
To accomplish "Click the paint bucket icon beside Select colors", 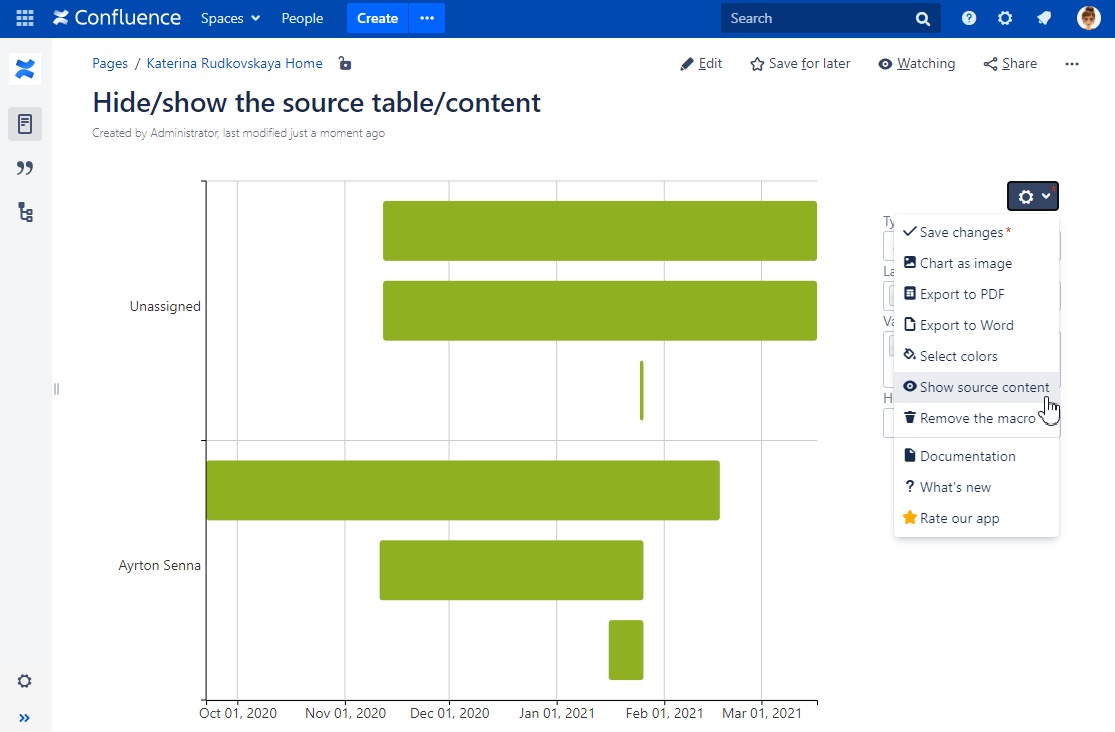I will [x=910, y=355].
